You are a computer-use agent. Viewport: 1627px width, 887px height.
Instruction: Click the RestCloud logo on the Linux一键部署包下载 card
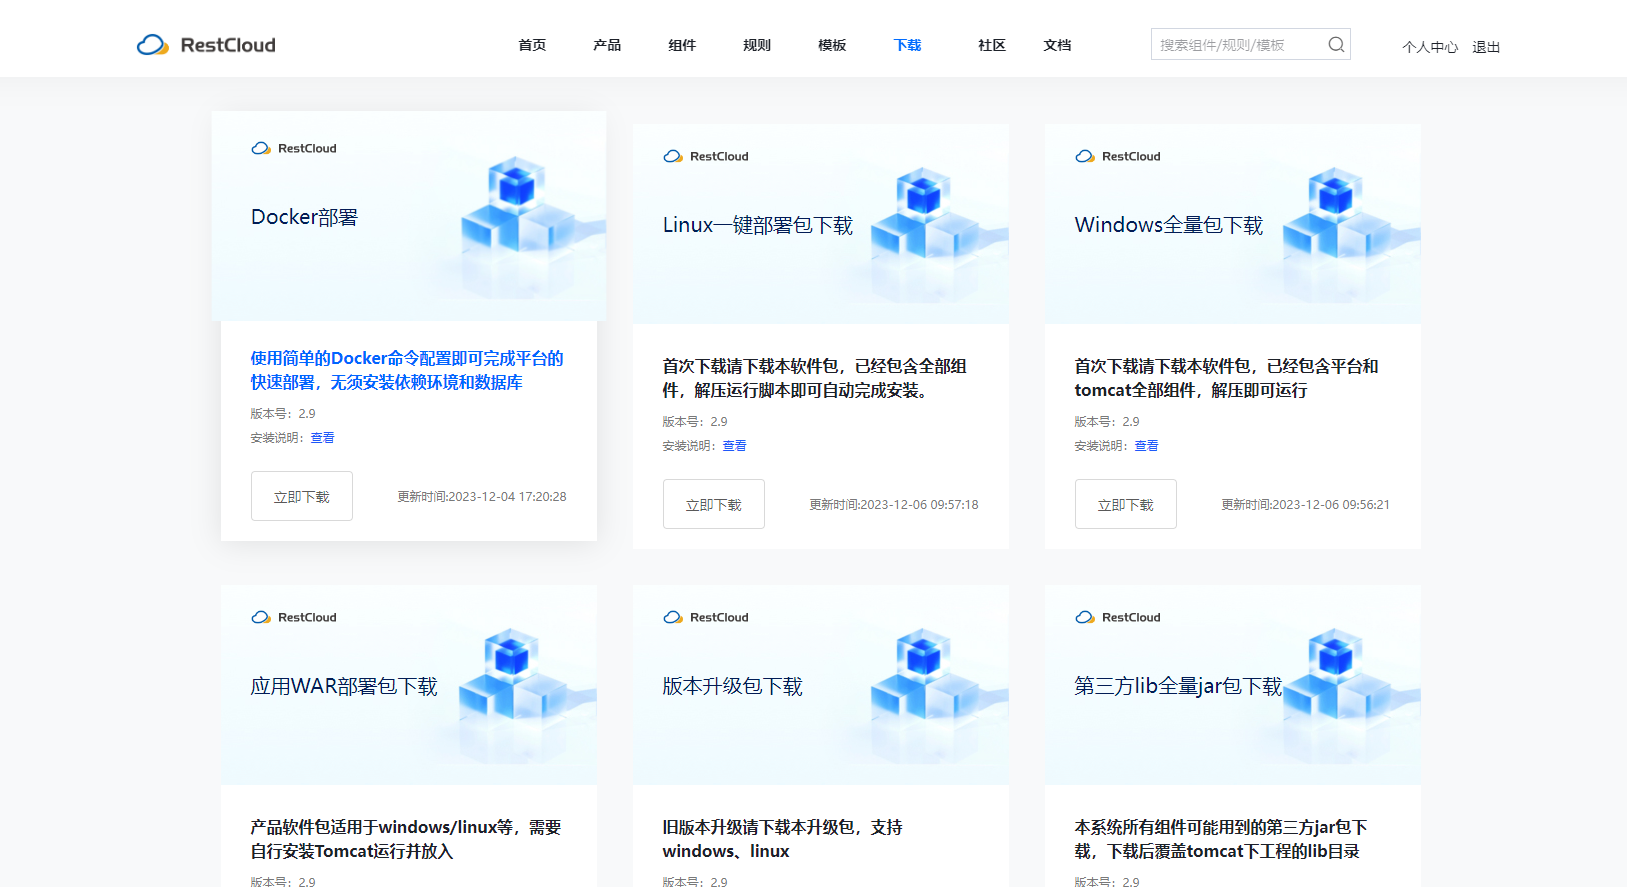(706, 156)
